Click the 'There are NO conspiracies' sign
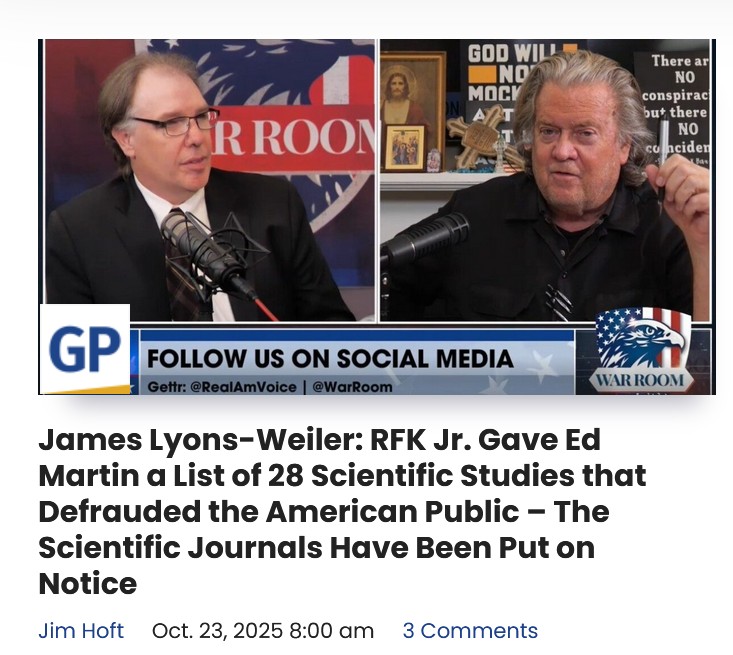The height and width of the screenshot is (655, 733). tap(676, 108)
